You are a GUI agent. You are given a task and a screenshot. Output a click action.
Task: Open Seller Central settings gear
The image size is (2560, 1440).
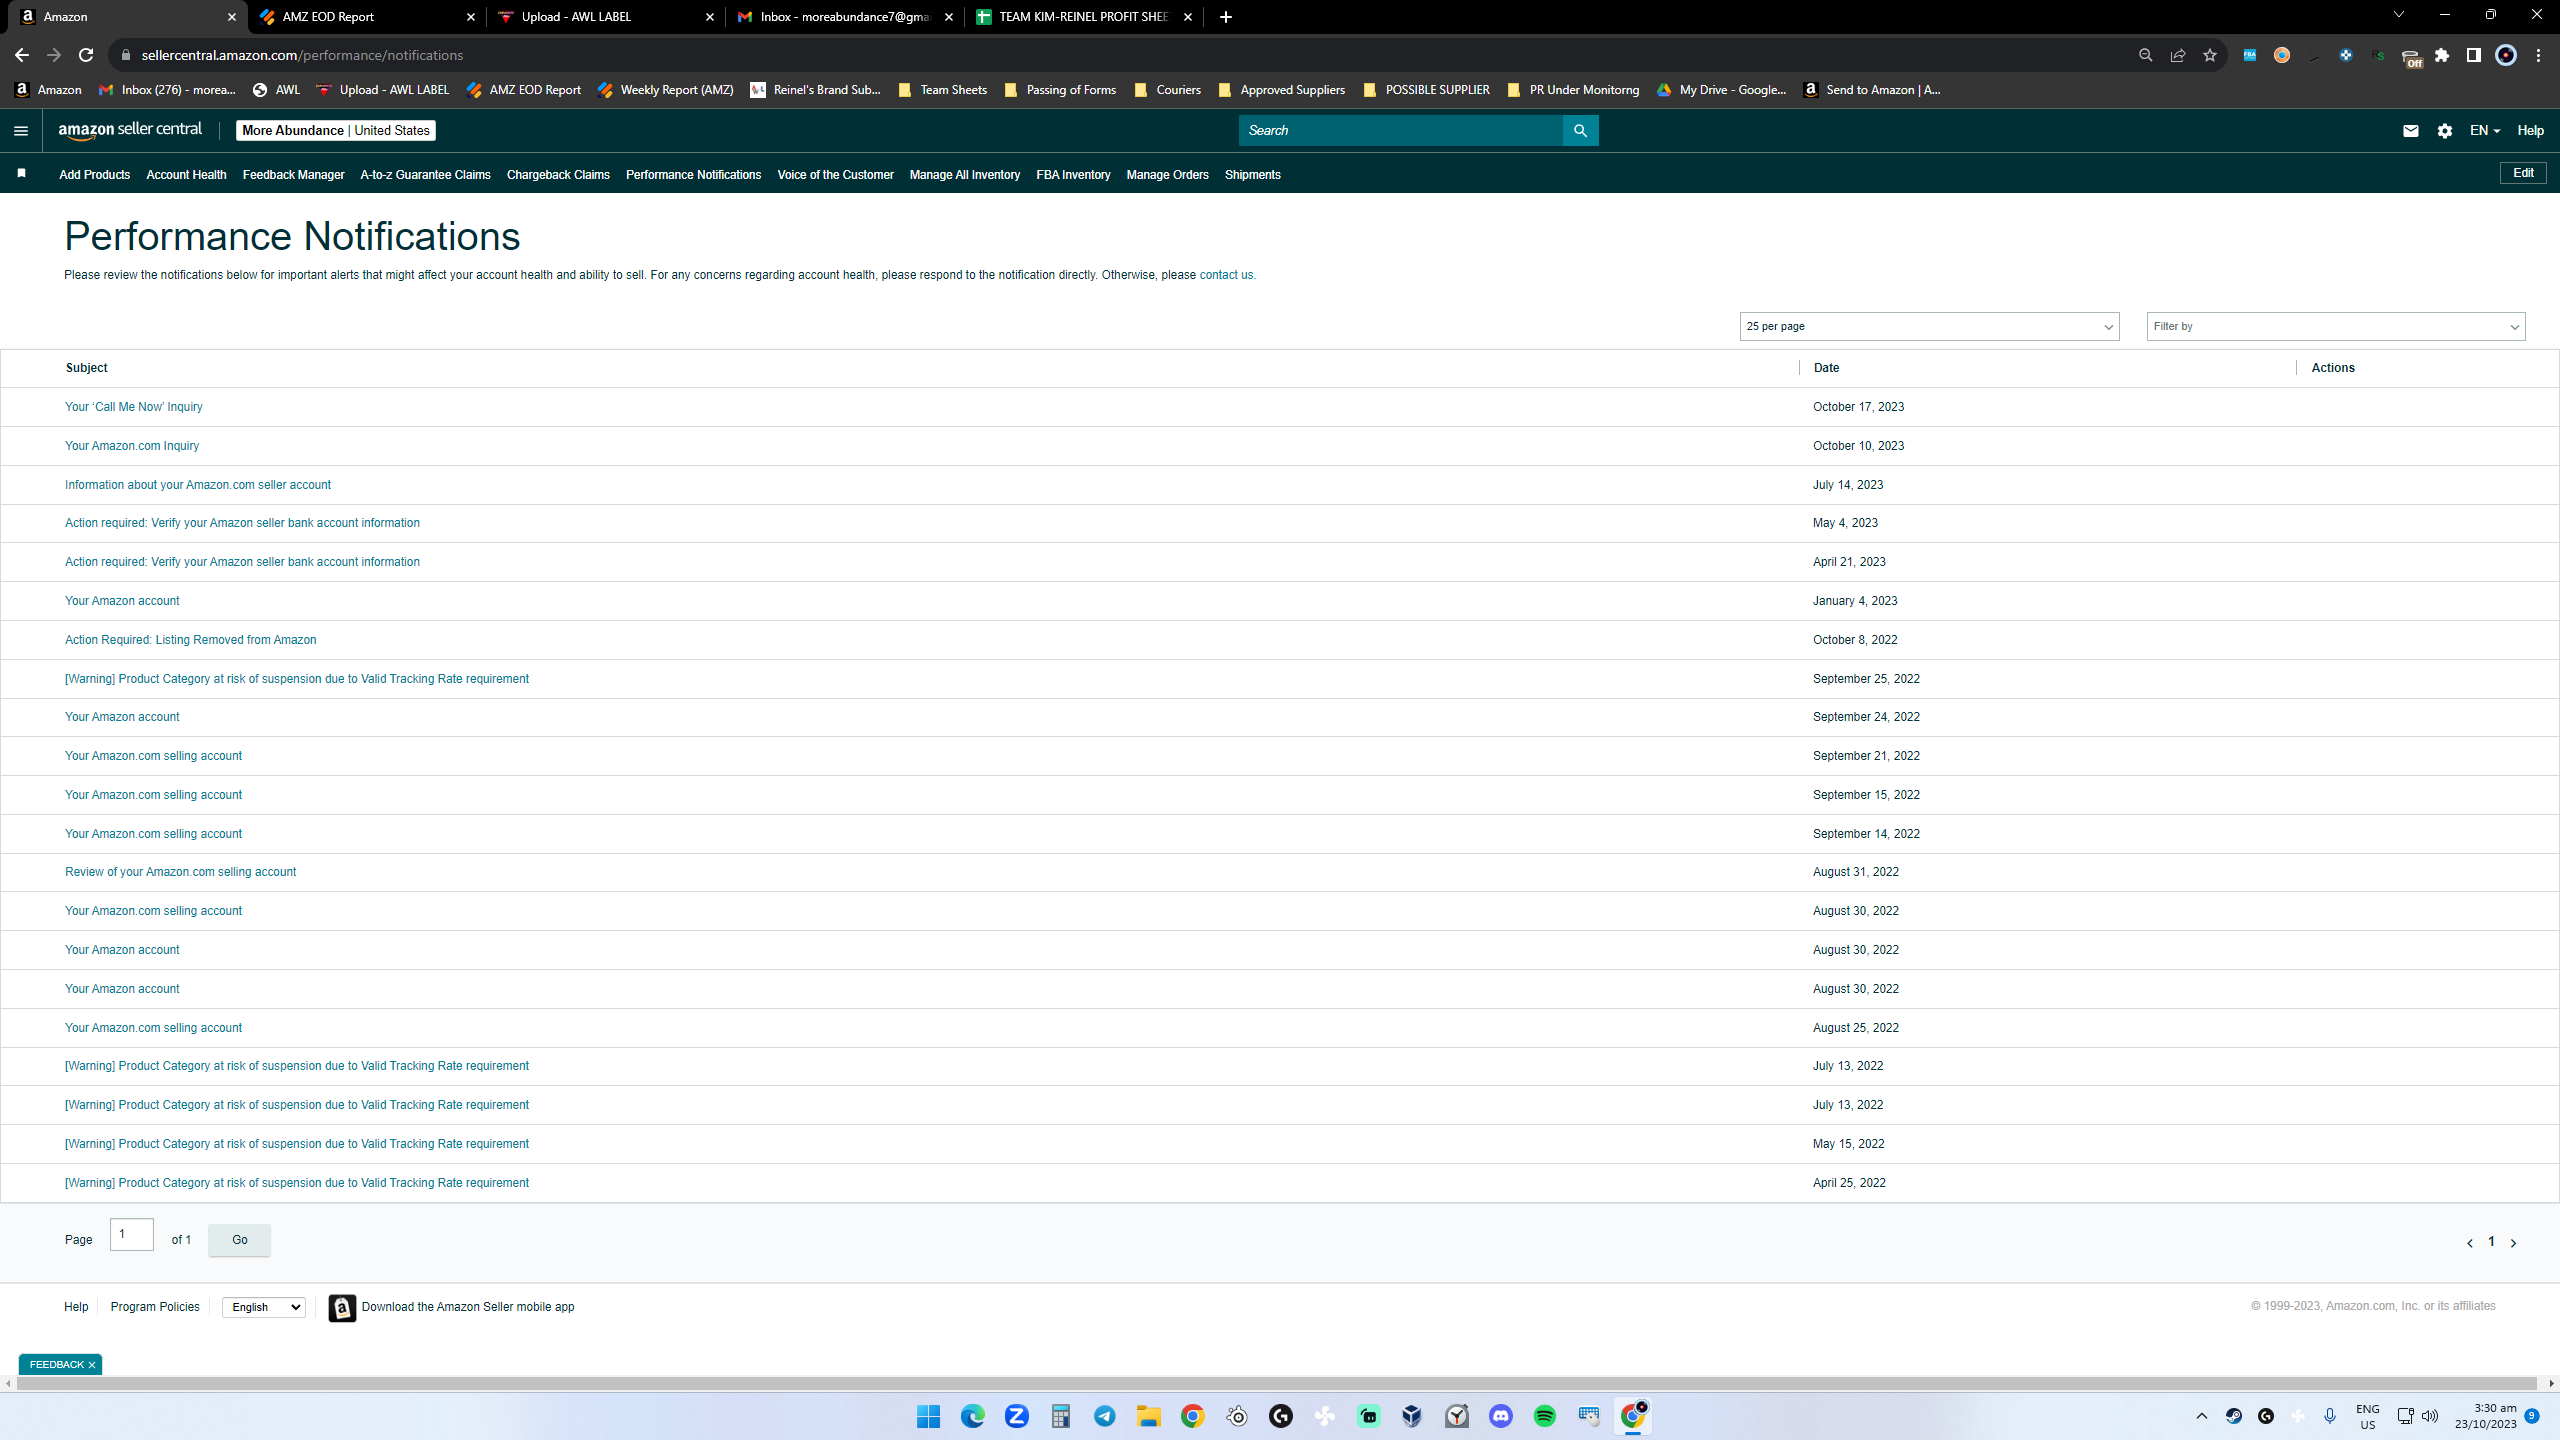pyautogui.click(x=2445, y=131)
